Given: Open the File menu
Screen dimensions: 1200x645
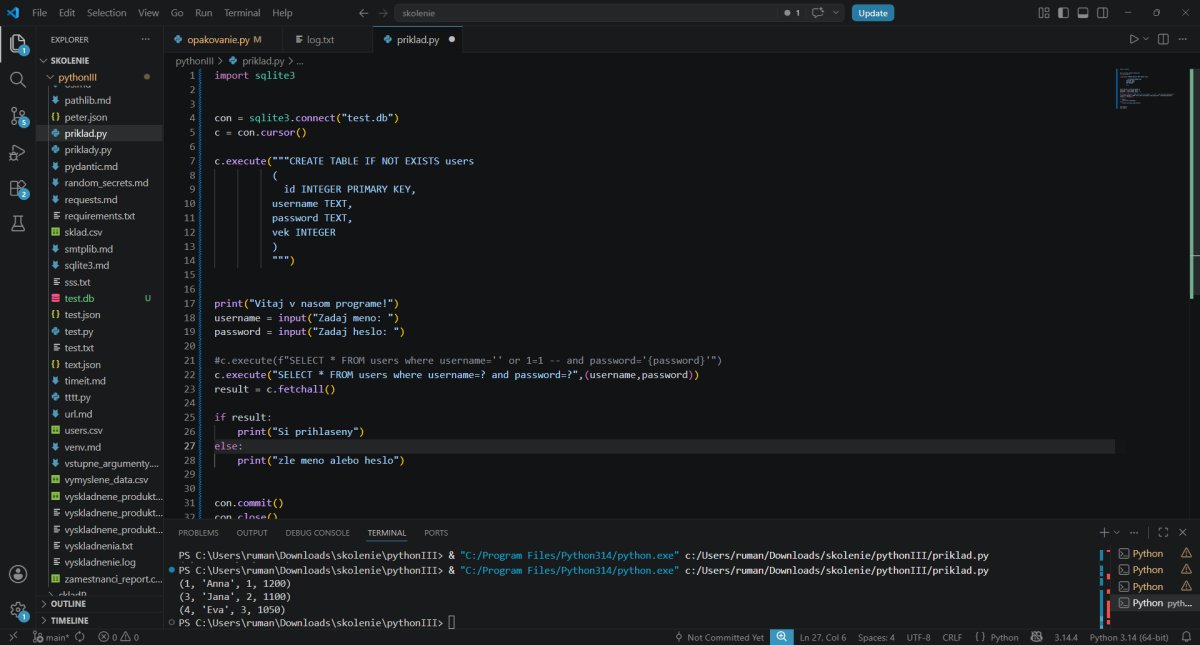Looking at the screenshot, I should coord(39,13).
